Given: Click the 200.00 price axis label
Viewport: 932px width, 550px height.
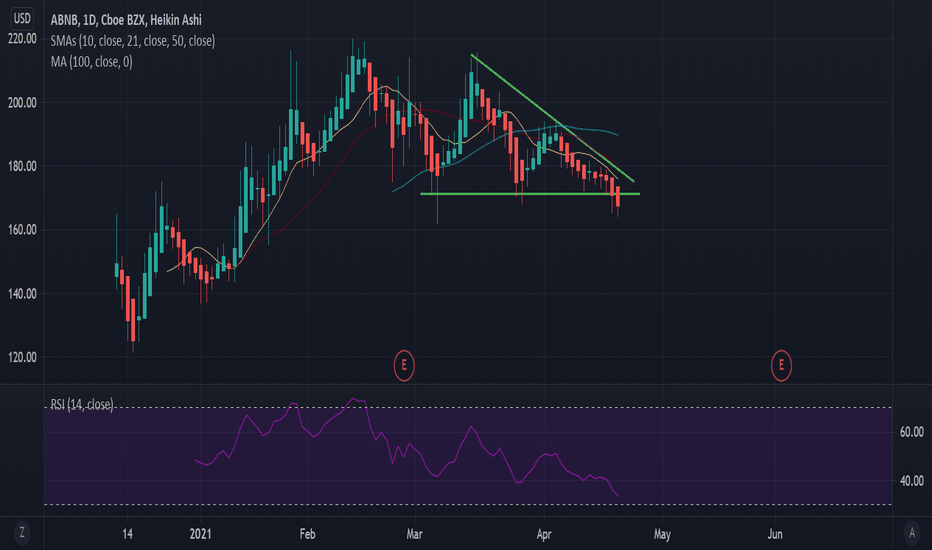Looking at the screenshot, I should coord(22,103).
